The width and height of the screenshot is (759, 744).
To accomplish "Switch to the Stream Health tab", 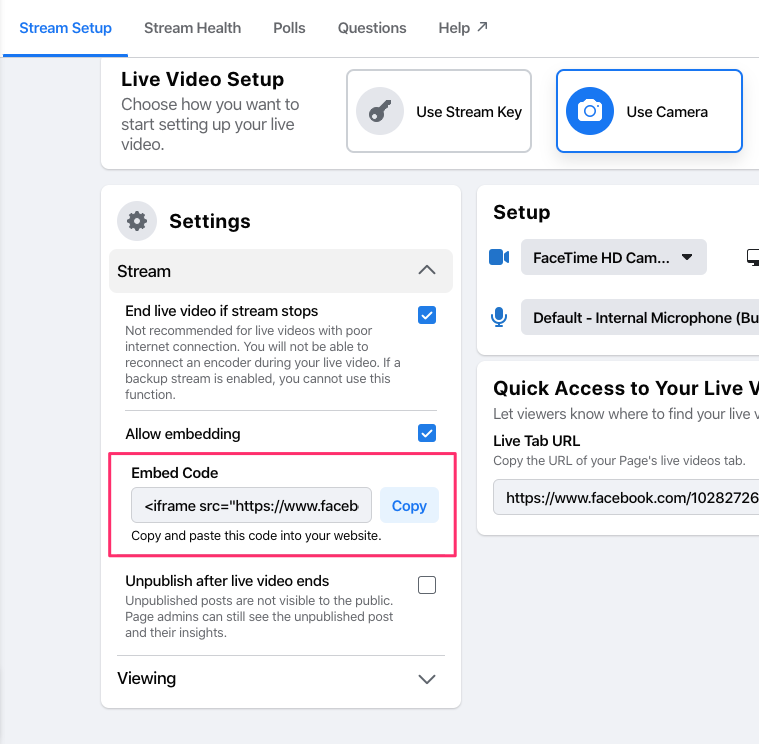I will click(x=192, y=28).
